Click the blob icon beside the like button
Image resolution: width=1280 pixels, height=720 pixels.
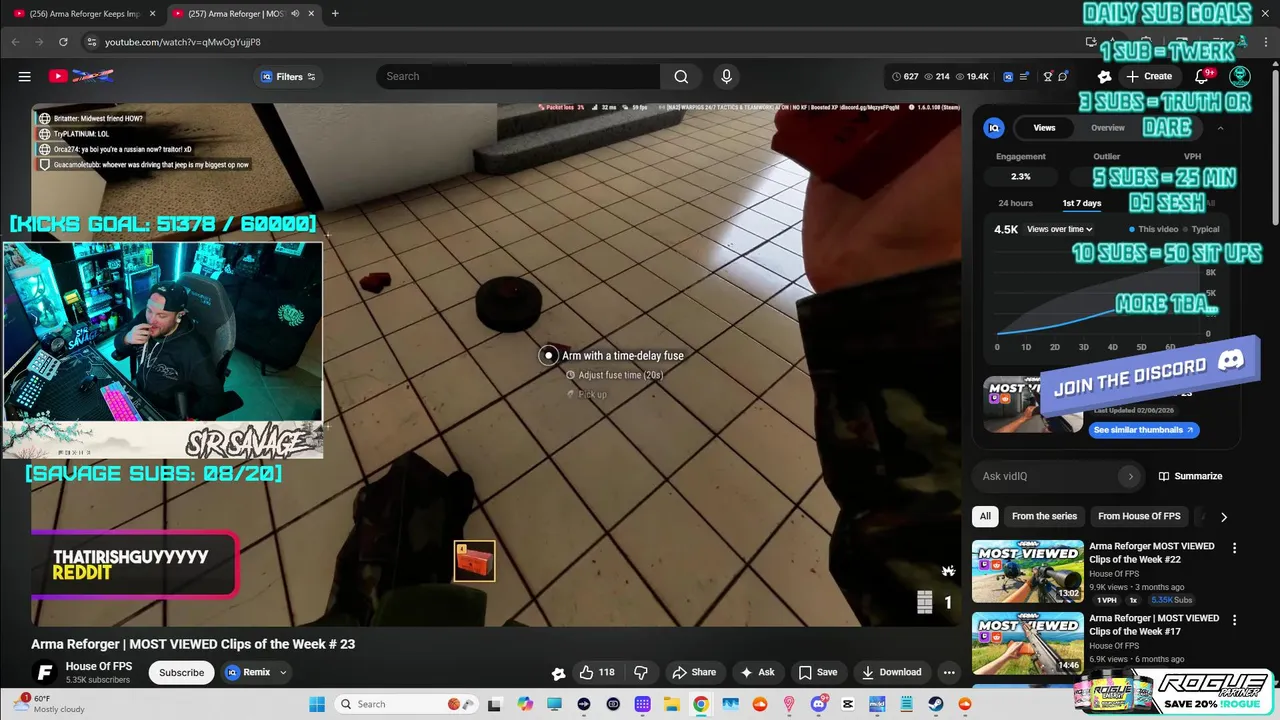click(558, 673)
